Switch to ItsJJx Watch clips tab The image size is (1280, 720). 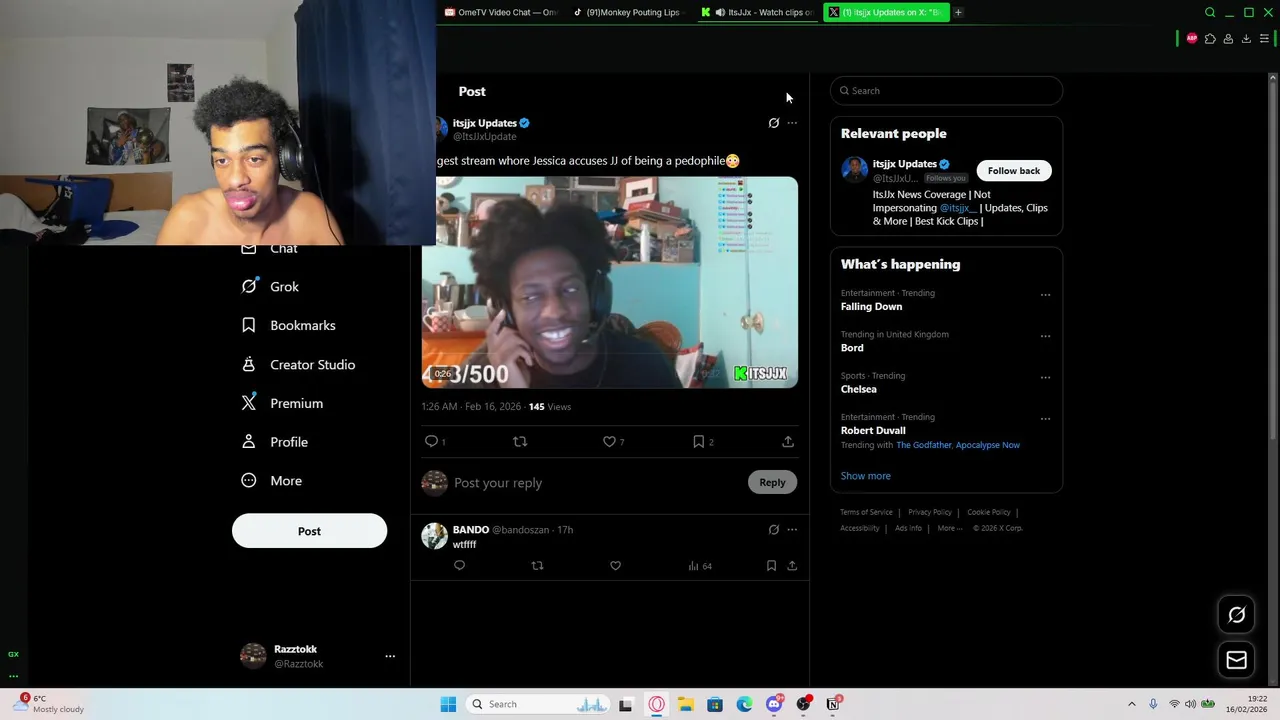[757, 12]
